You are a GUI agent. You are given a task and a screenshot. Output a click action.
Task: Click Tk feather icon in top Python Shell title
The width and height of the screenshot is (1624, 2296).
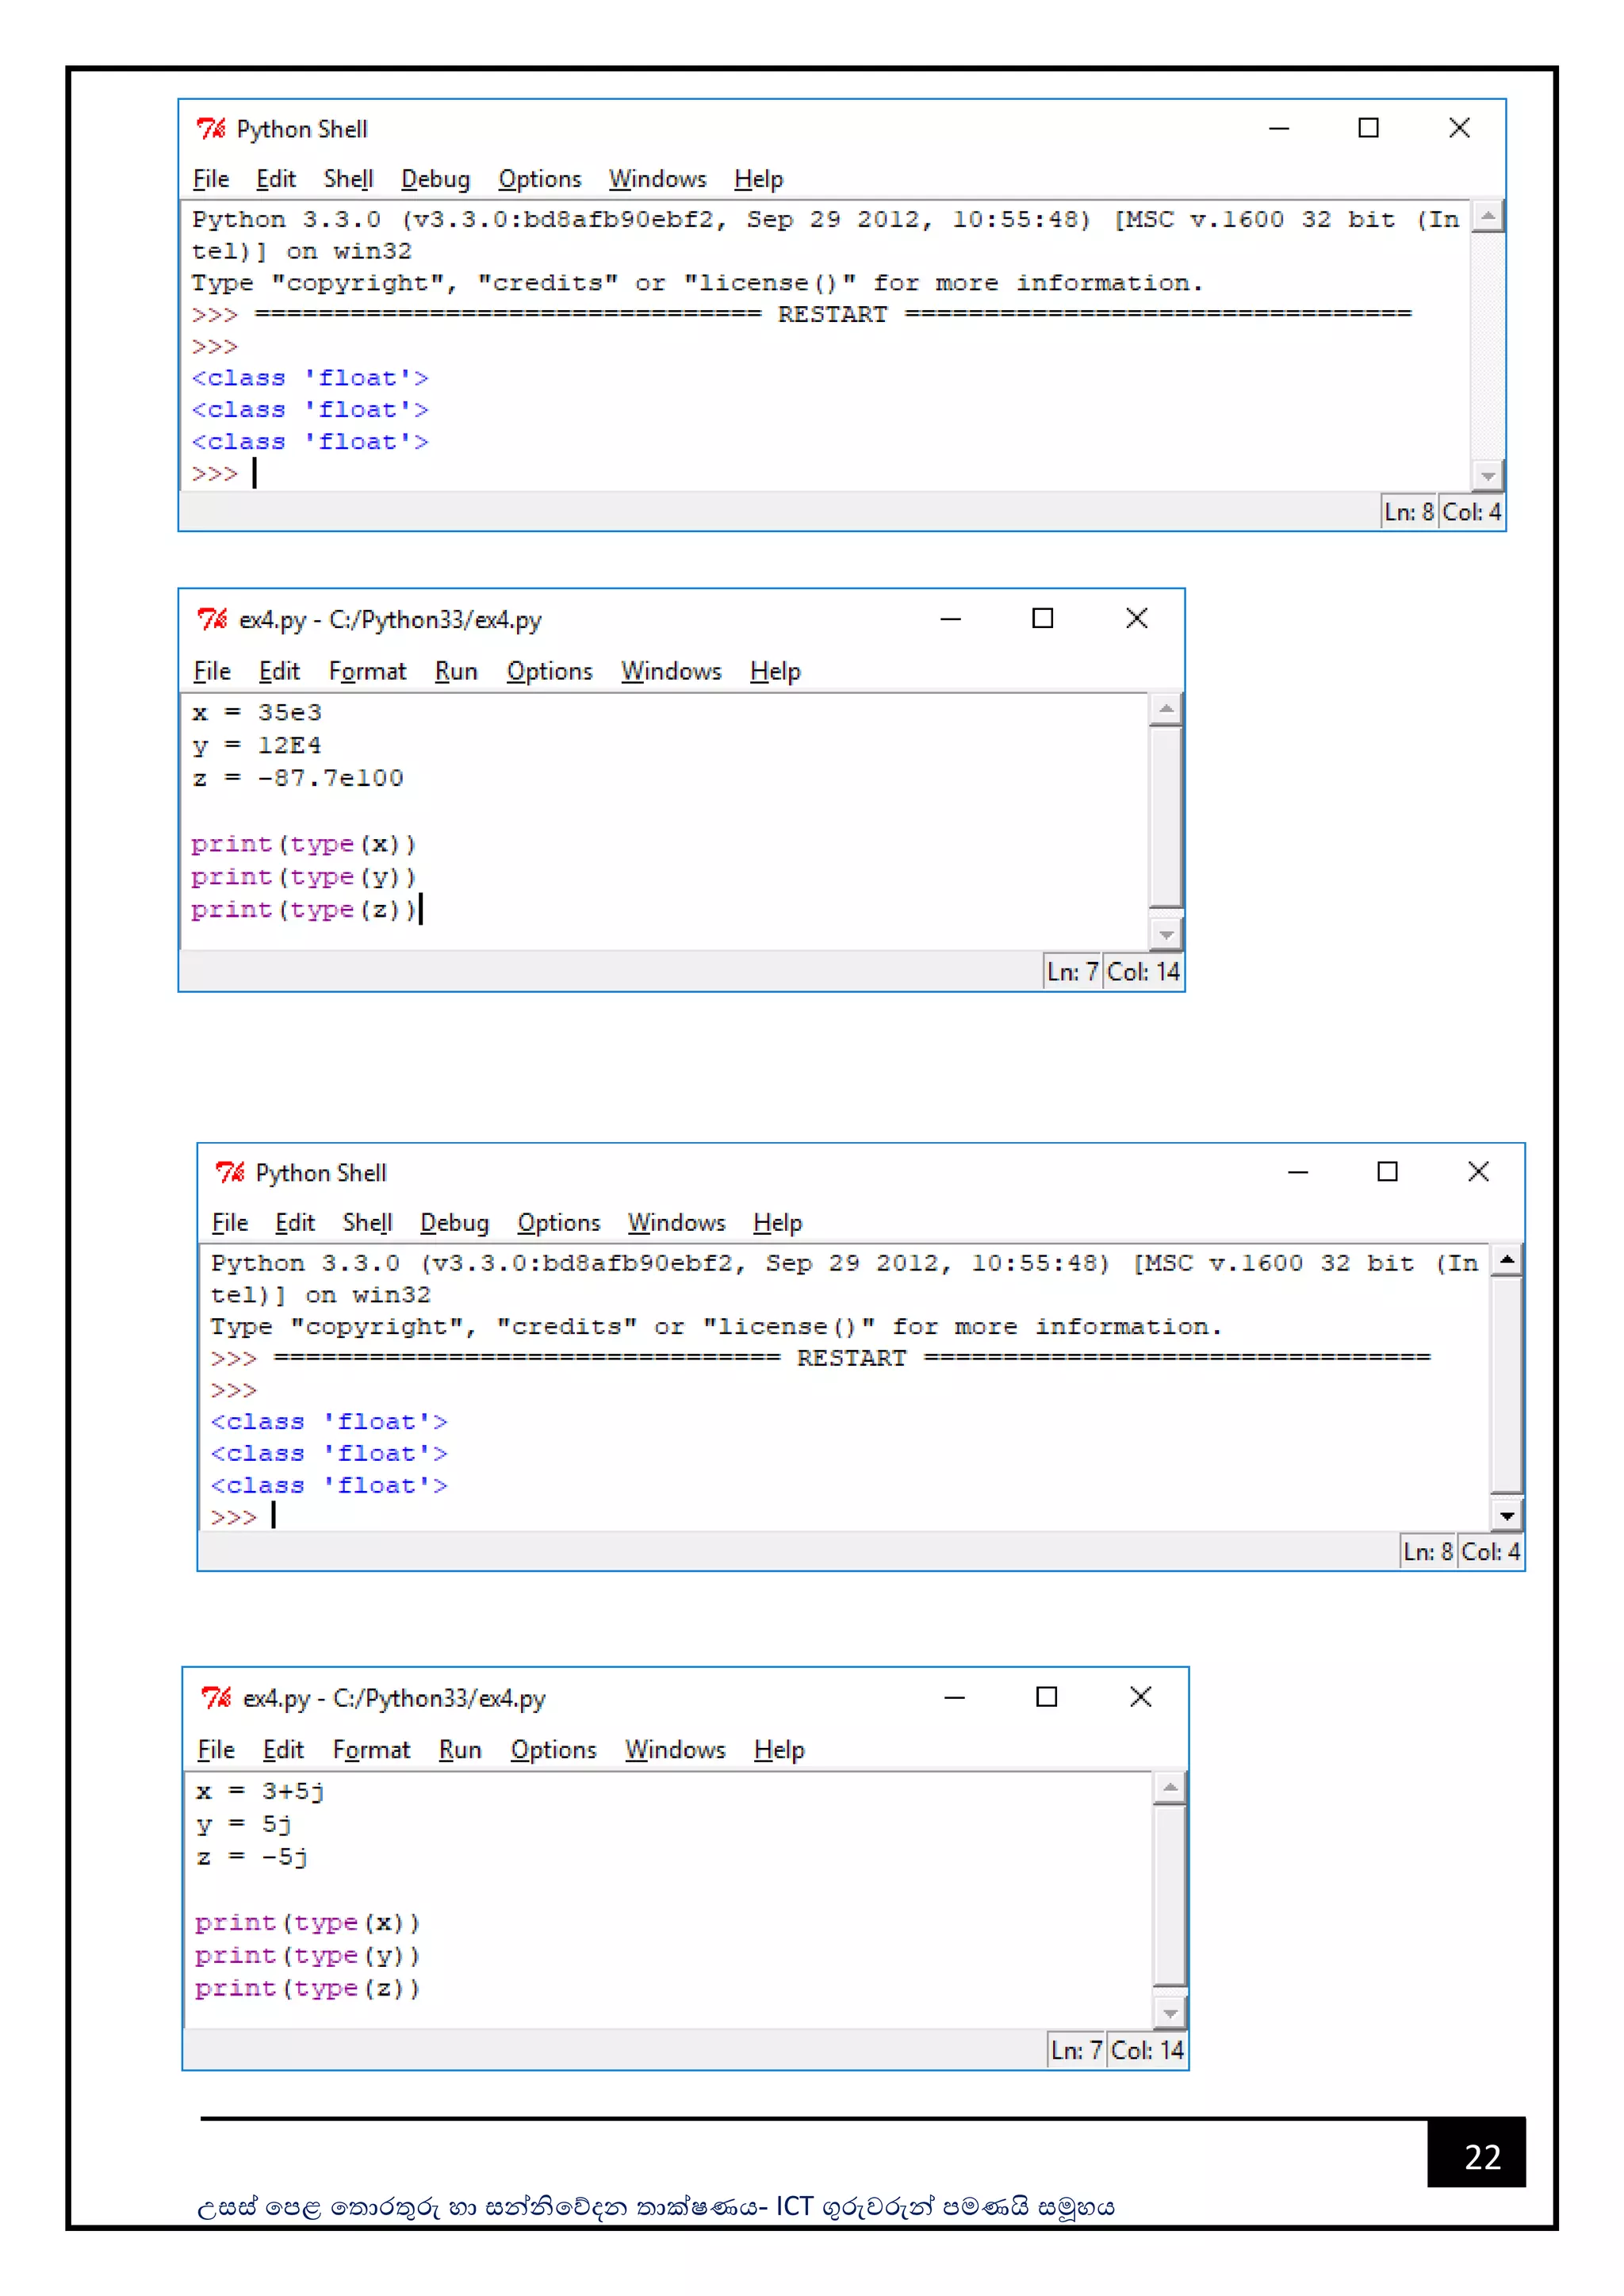(x=211, y=128)
